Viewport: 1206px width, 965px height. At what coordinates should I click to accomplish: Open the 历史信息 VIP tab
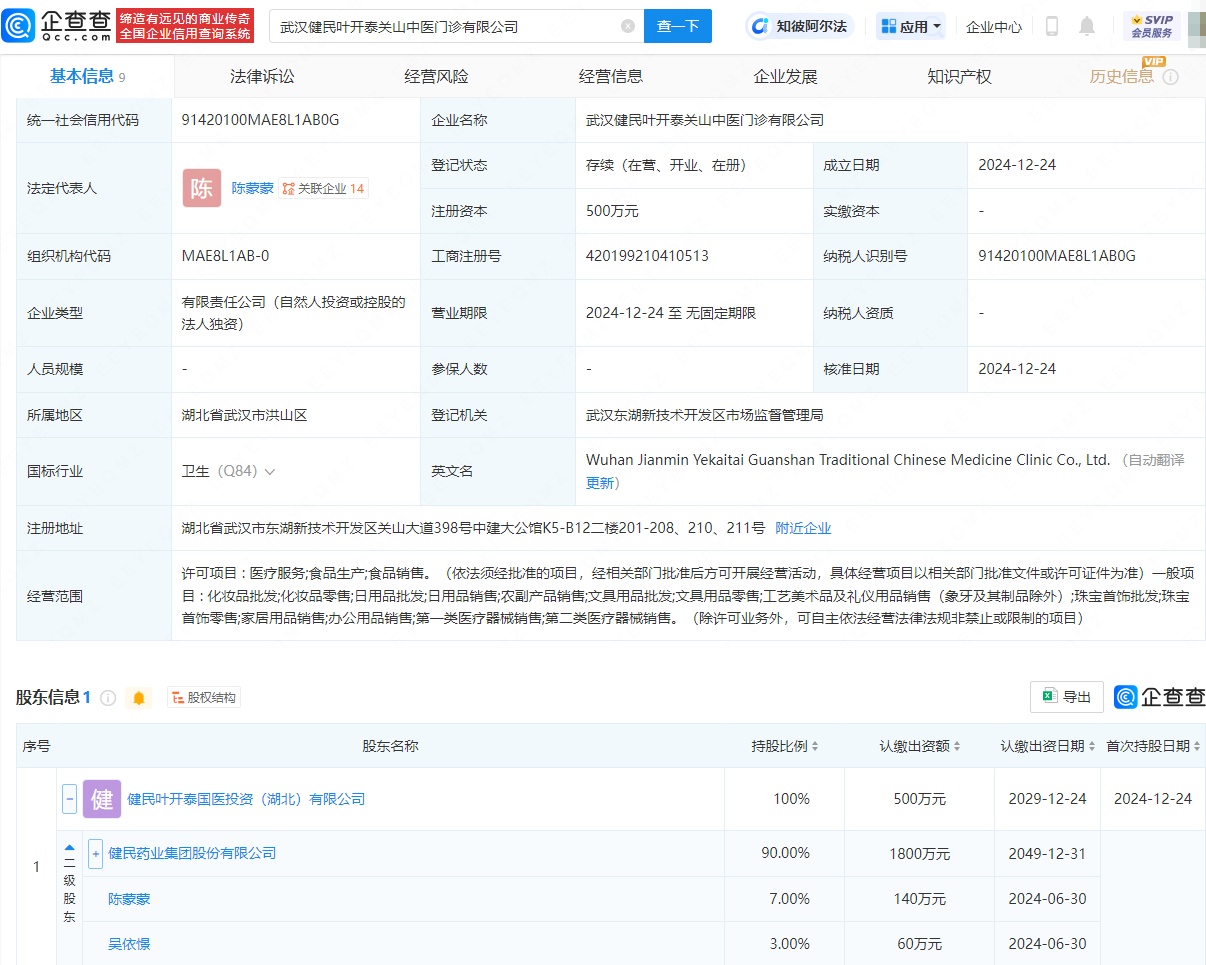(1121, 77)
